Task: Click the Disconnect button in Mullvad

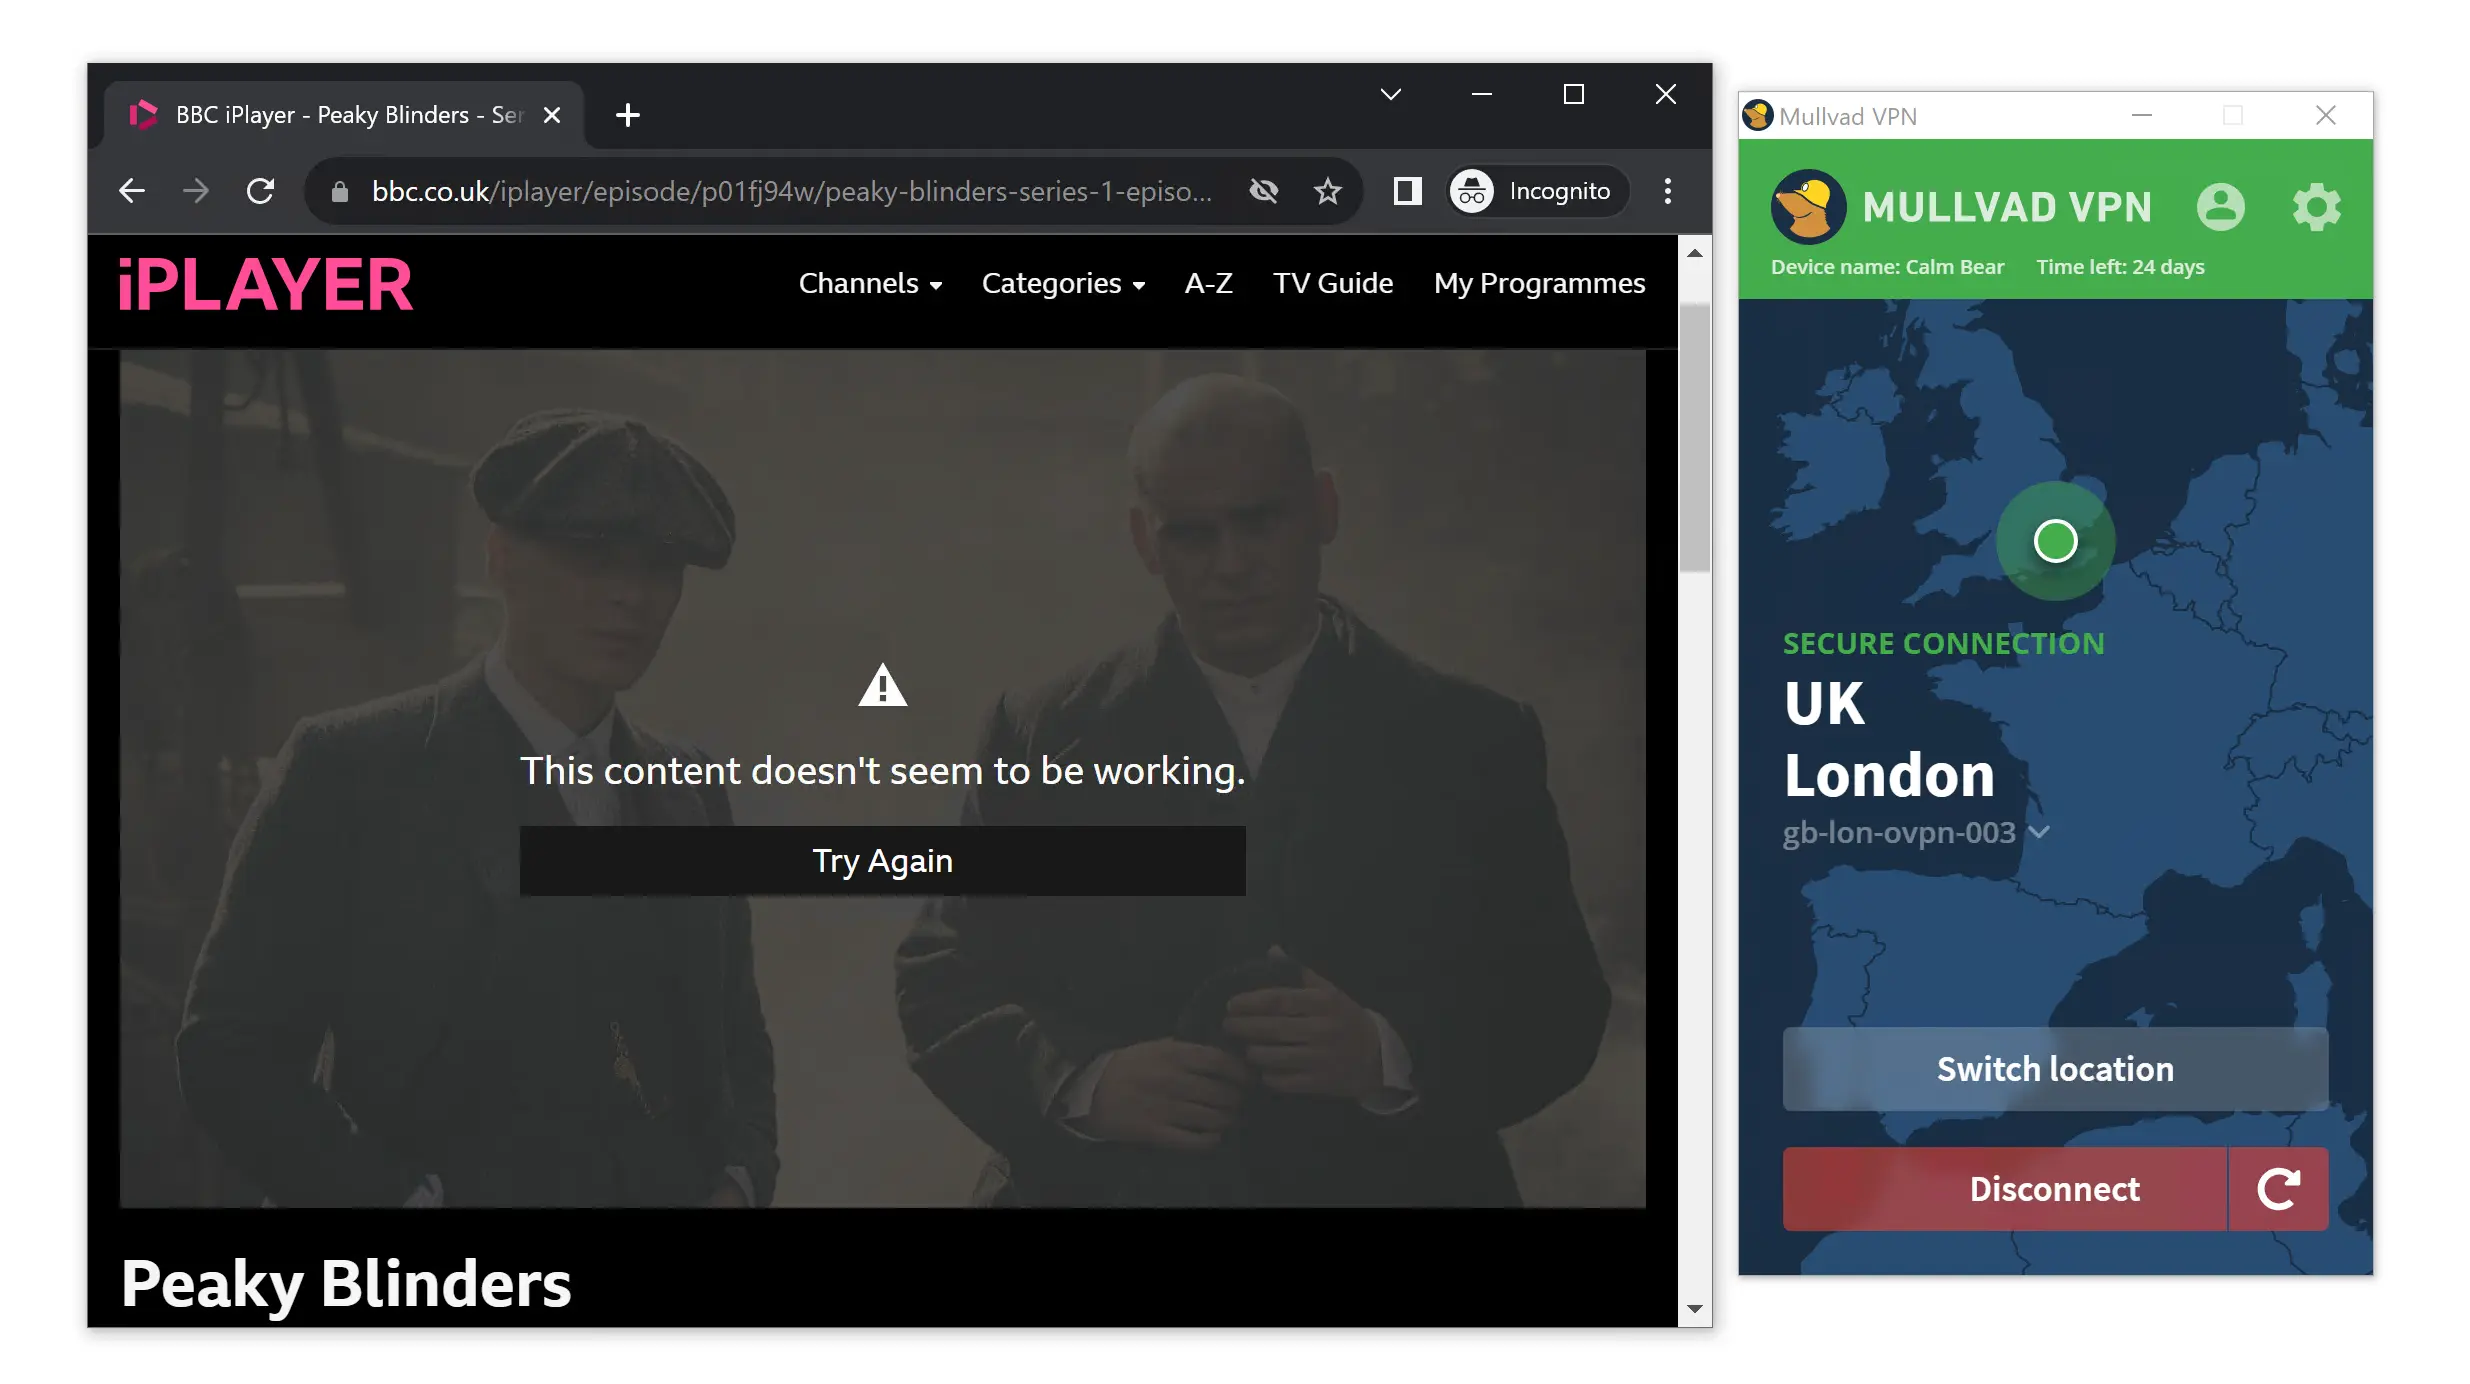Action: 2054,1187
